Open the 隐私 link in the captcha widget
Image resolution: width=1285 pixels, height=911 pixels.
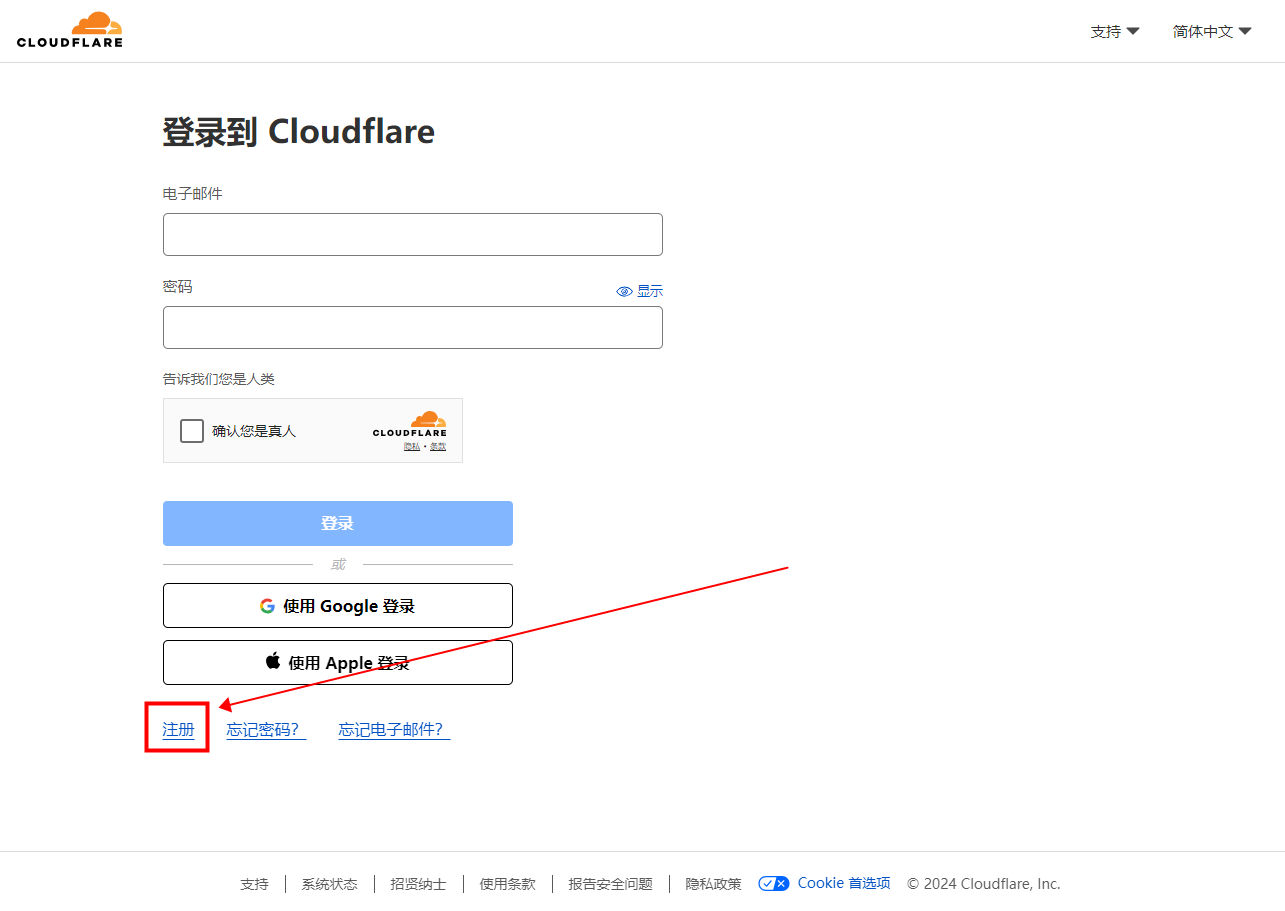[411, 446]
